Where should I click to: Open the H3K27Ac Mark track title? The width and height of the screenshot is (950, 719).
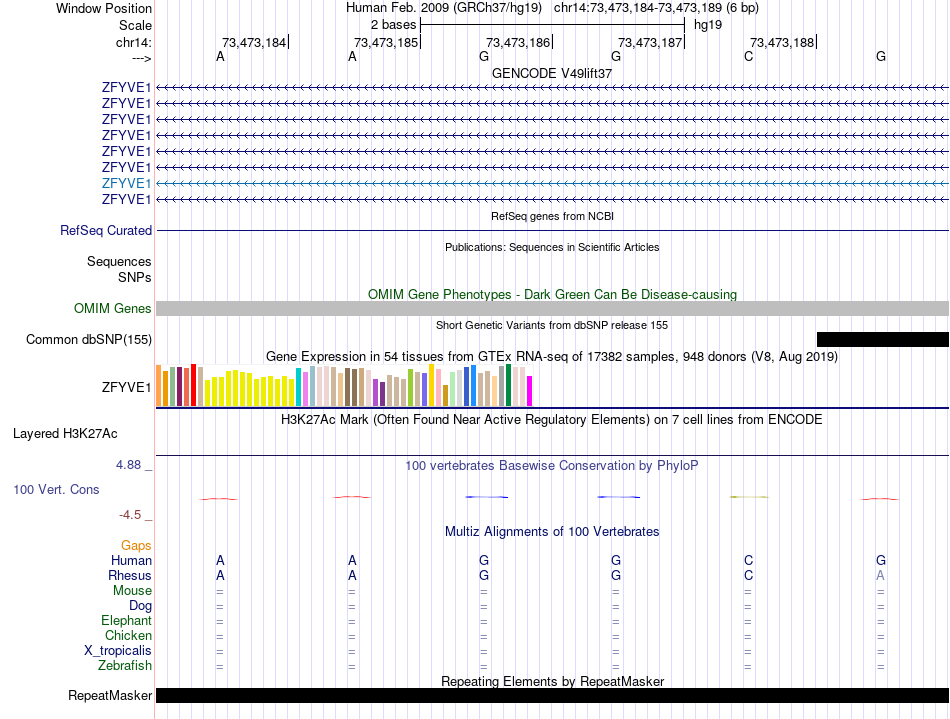coord(552,420)
